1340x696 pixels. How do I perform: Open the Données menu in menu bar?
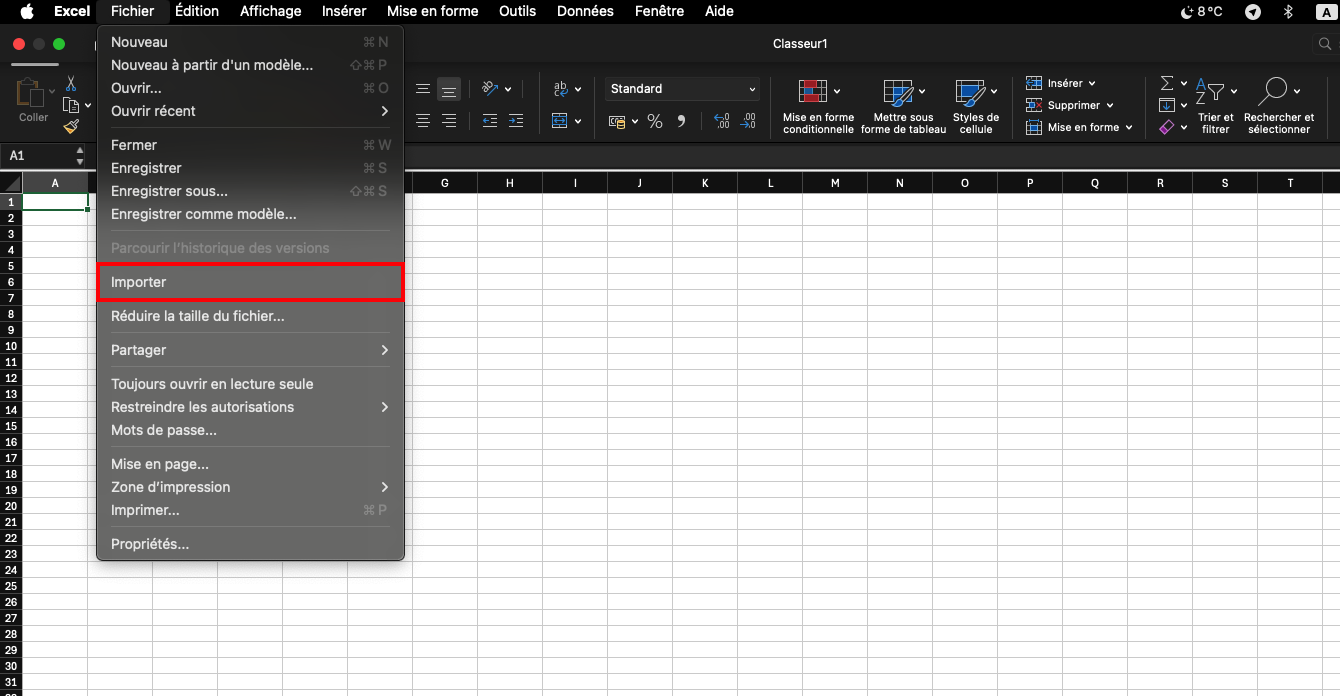(x=585, y=11)
